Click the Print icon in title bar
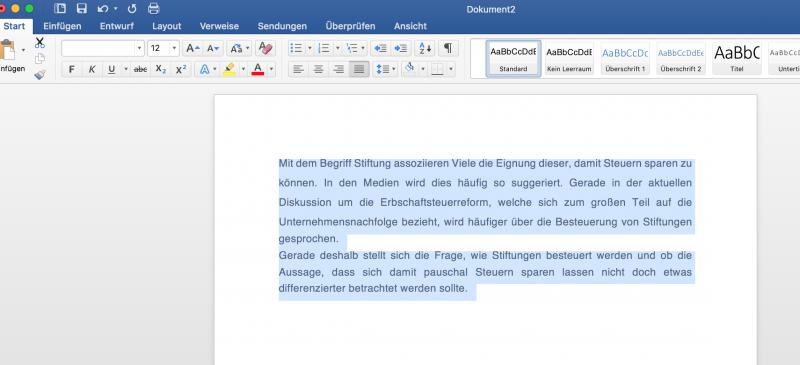 (154, 8)
